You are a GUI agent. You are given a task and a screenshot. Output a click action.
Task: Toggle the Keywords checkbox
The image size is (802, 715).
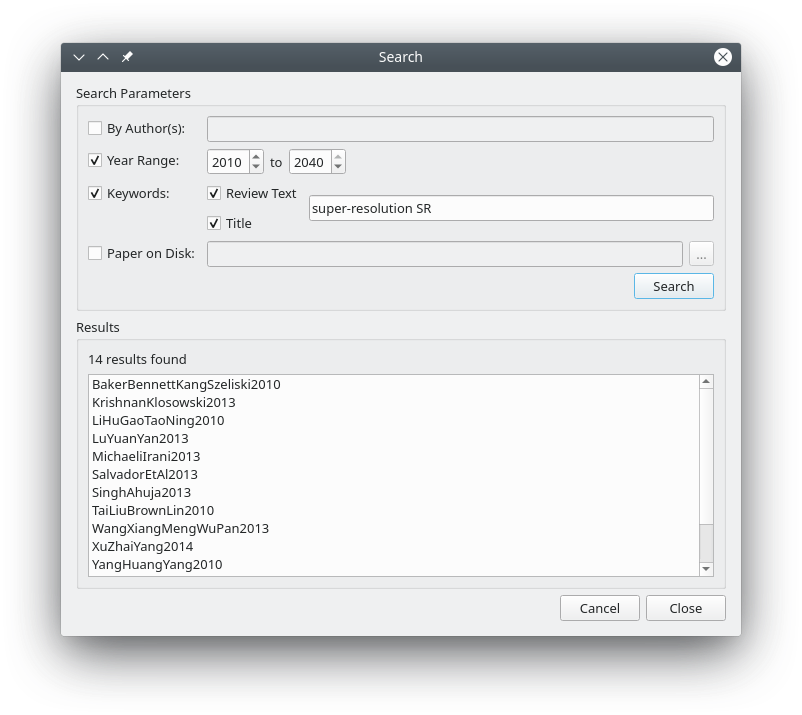[x=95, y=193]
